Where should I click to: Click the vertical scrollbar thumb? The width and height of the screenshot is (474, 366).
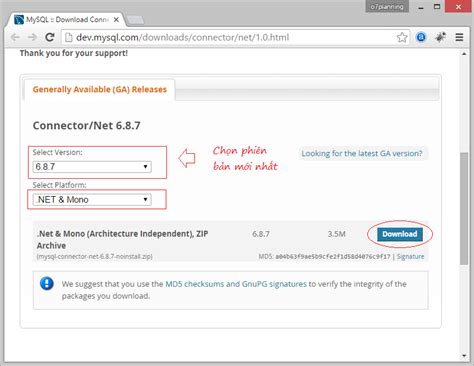pos(464,209)
